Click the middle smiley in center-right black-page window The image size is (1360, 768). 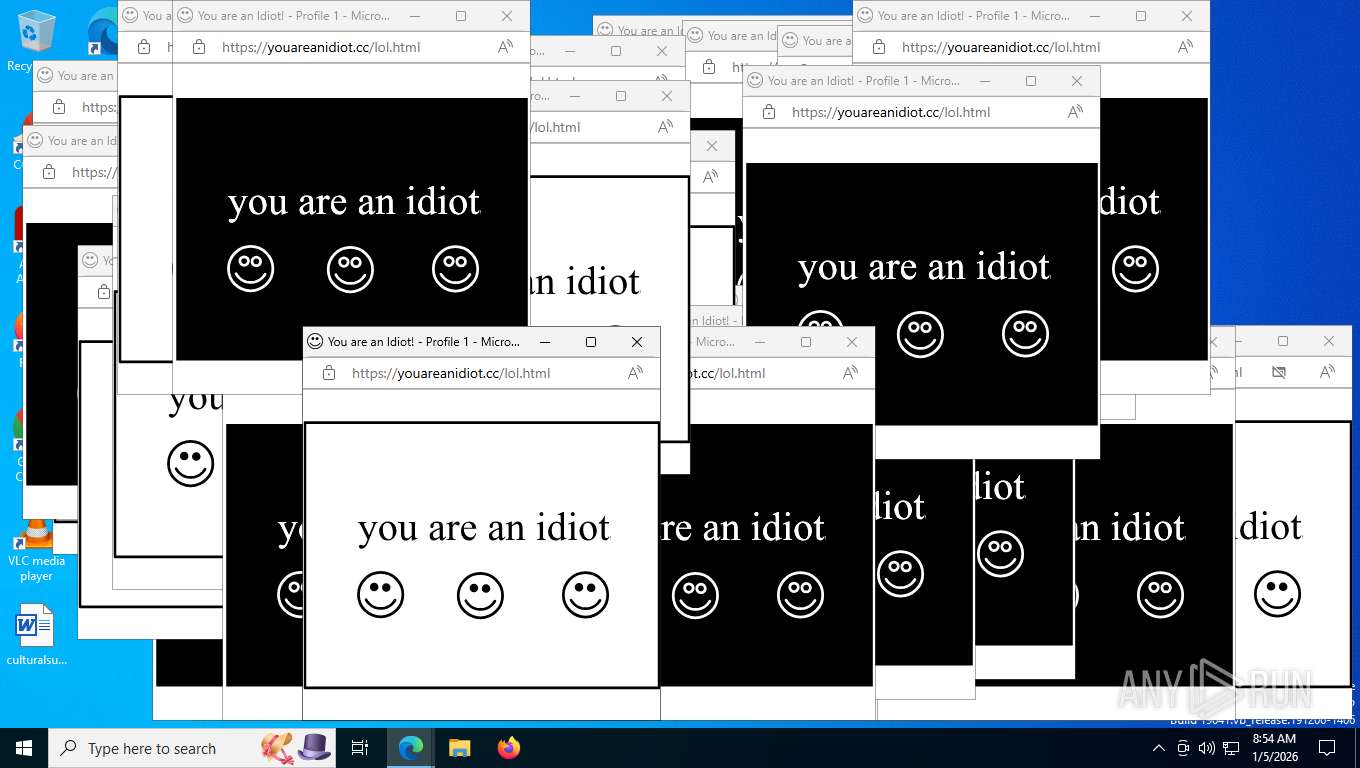920,334
